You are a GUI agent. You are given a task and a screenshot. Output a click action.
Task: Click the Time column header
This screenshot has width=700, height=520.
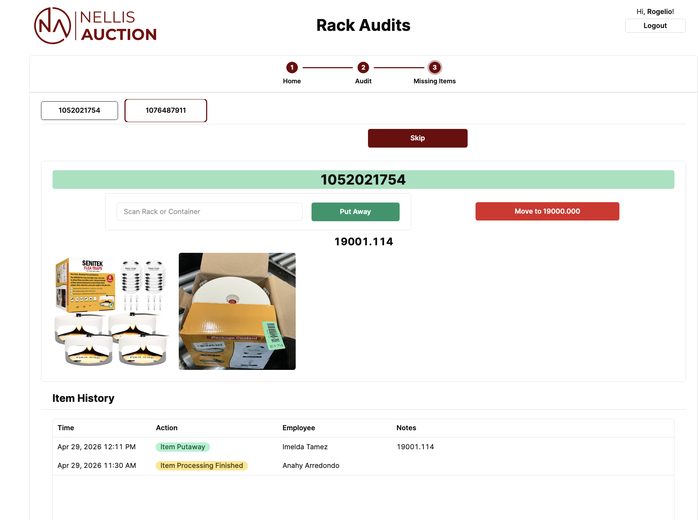pos(66,428)
